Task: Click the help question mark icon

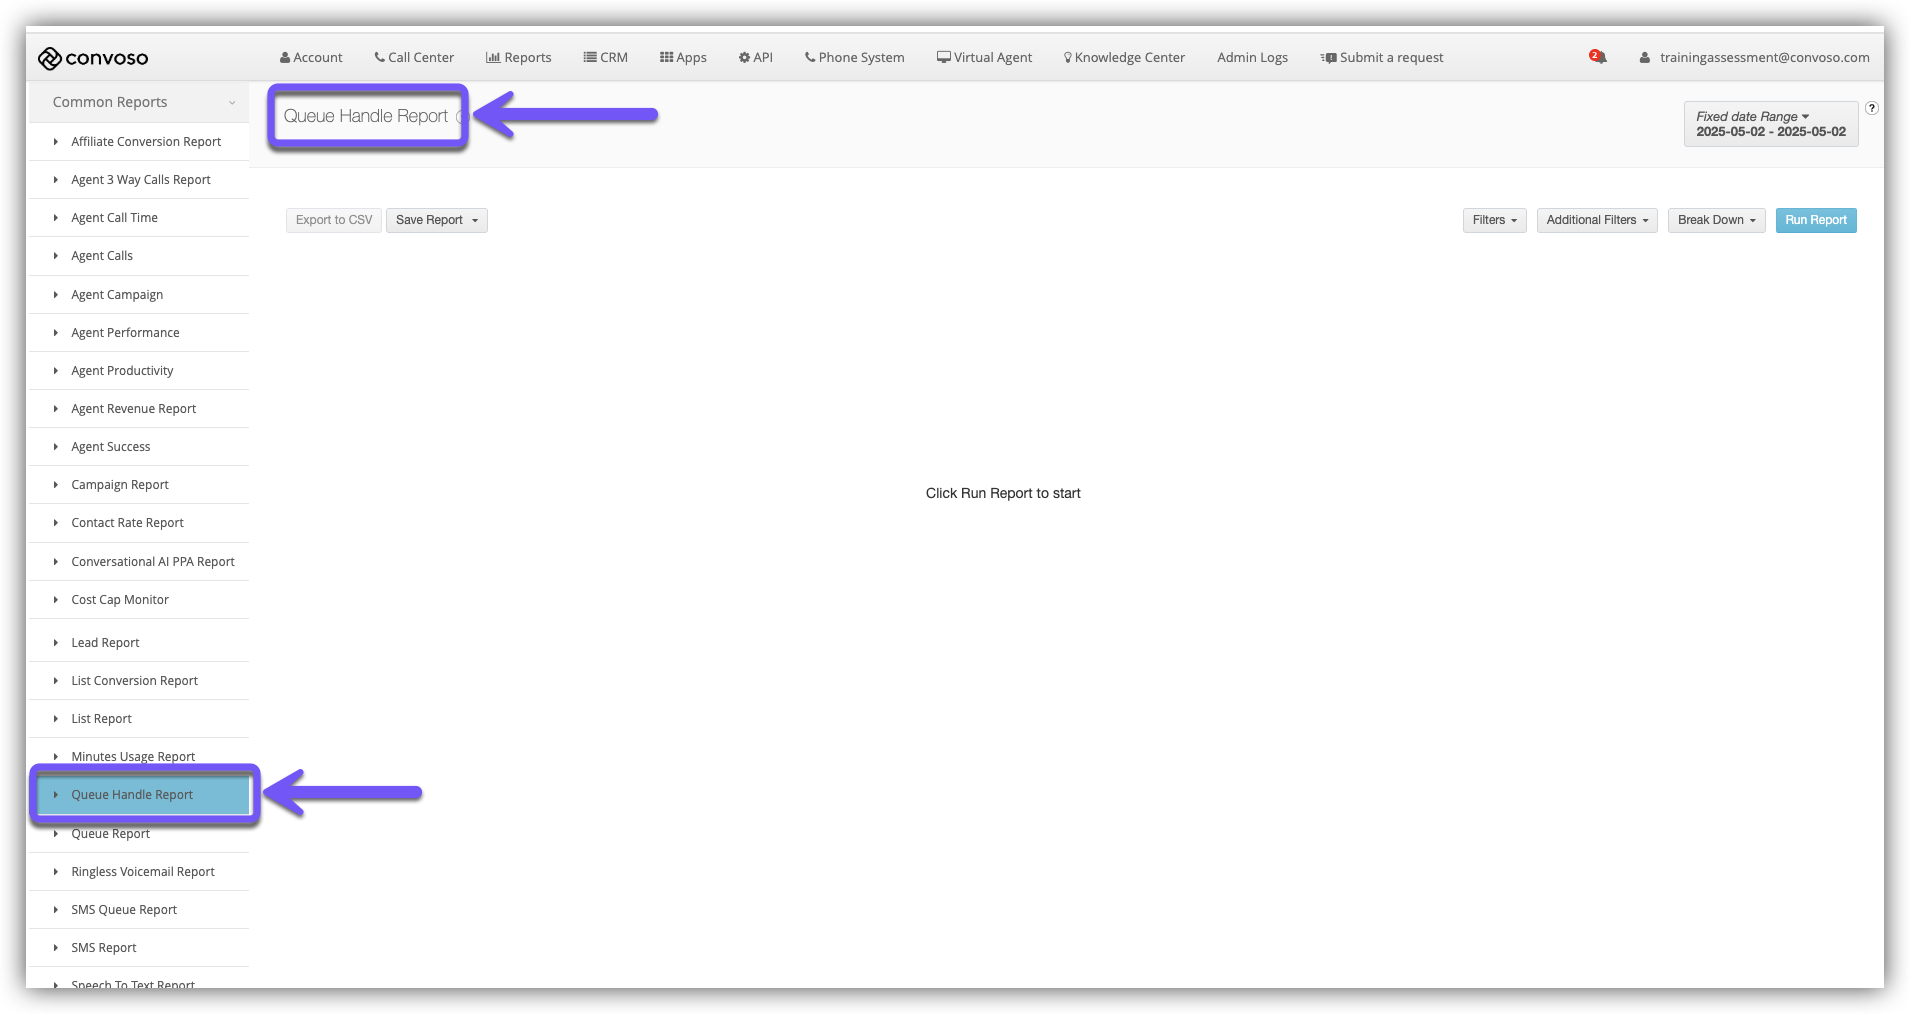Action: [1871, 108]
